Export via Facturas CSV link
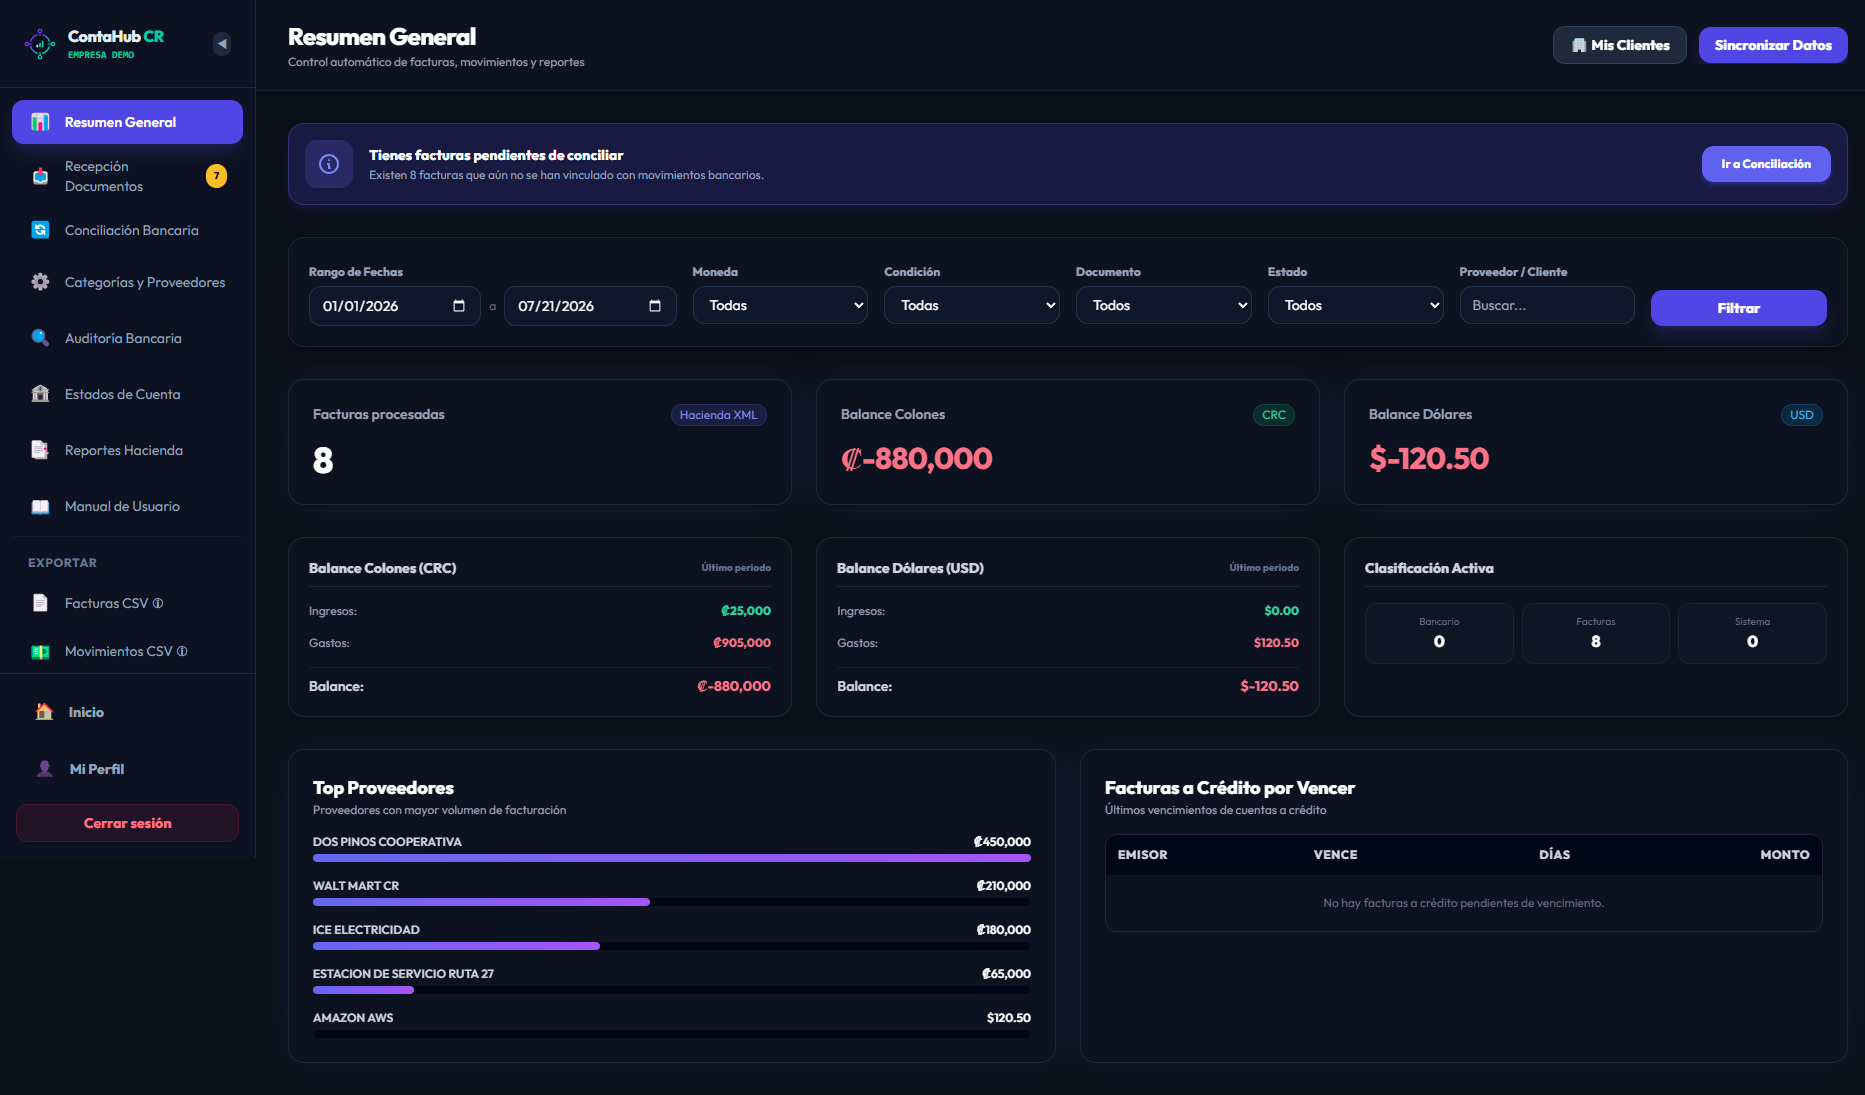 coord(127,603)
